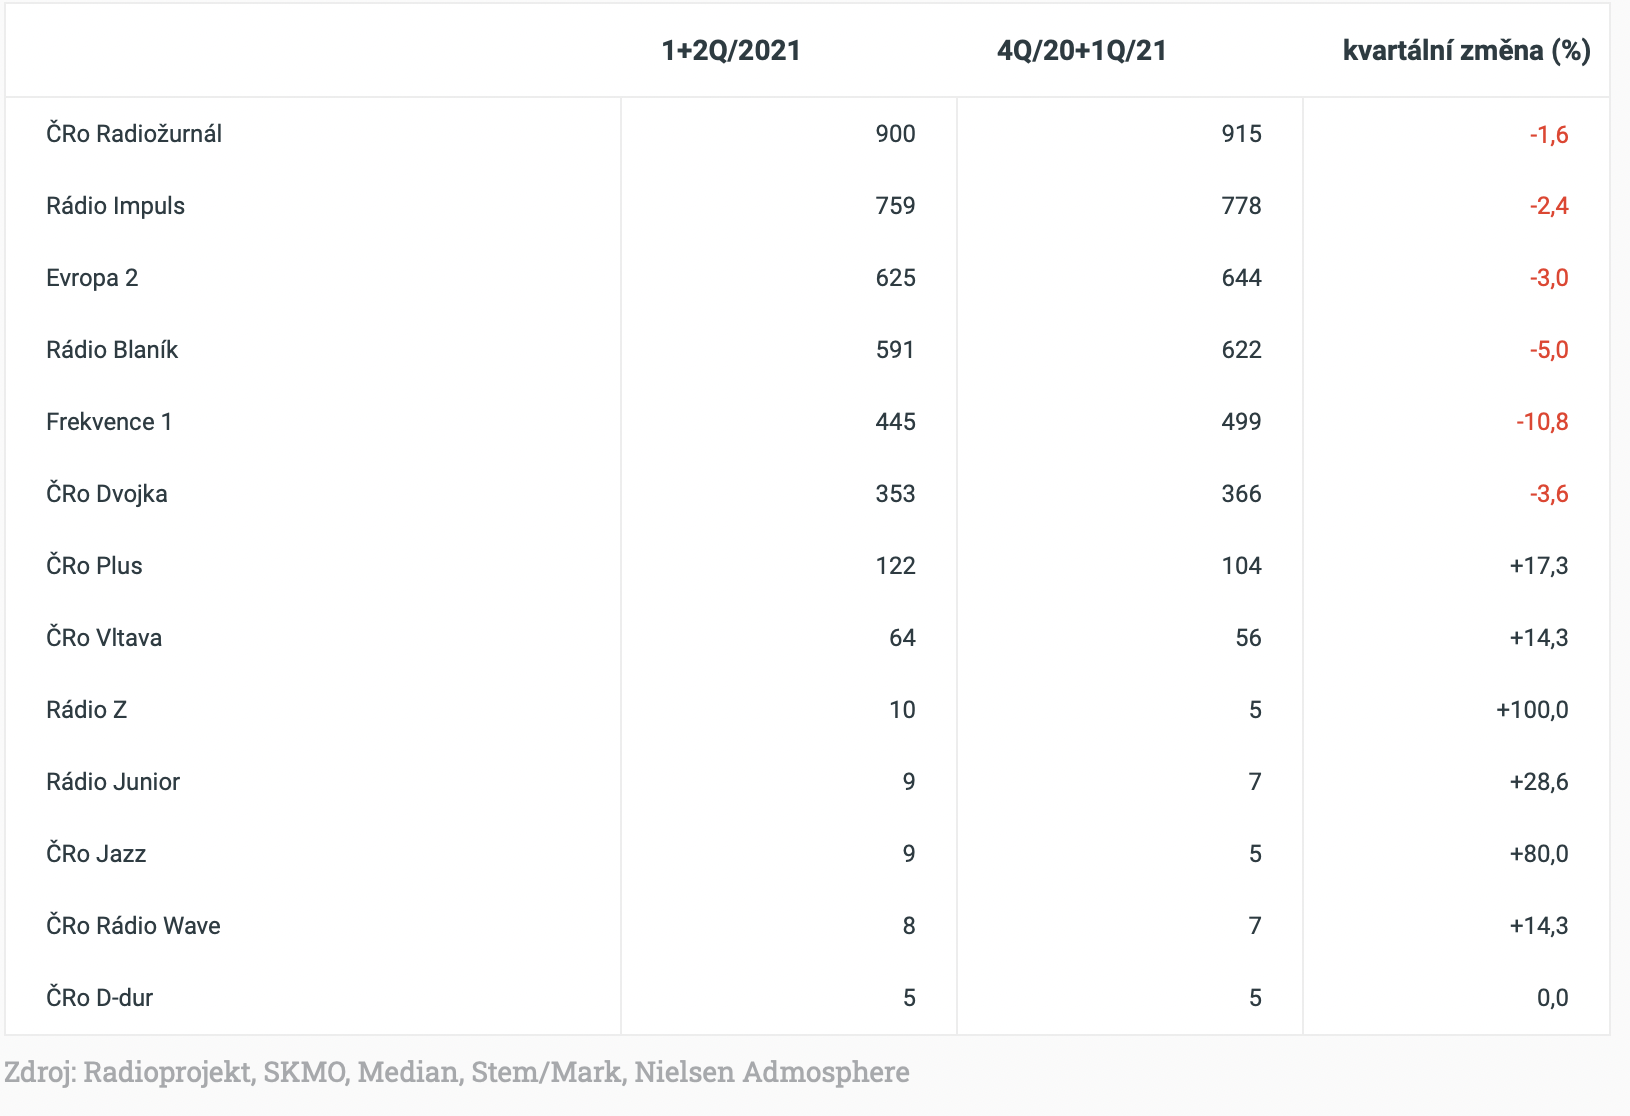Click the ČRo Dvojka station name
Screen dimensions: 1630x1116
click(107, 494)
